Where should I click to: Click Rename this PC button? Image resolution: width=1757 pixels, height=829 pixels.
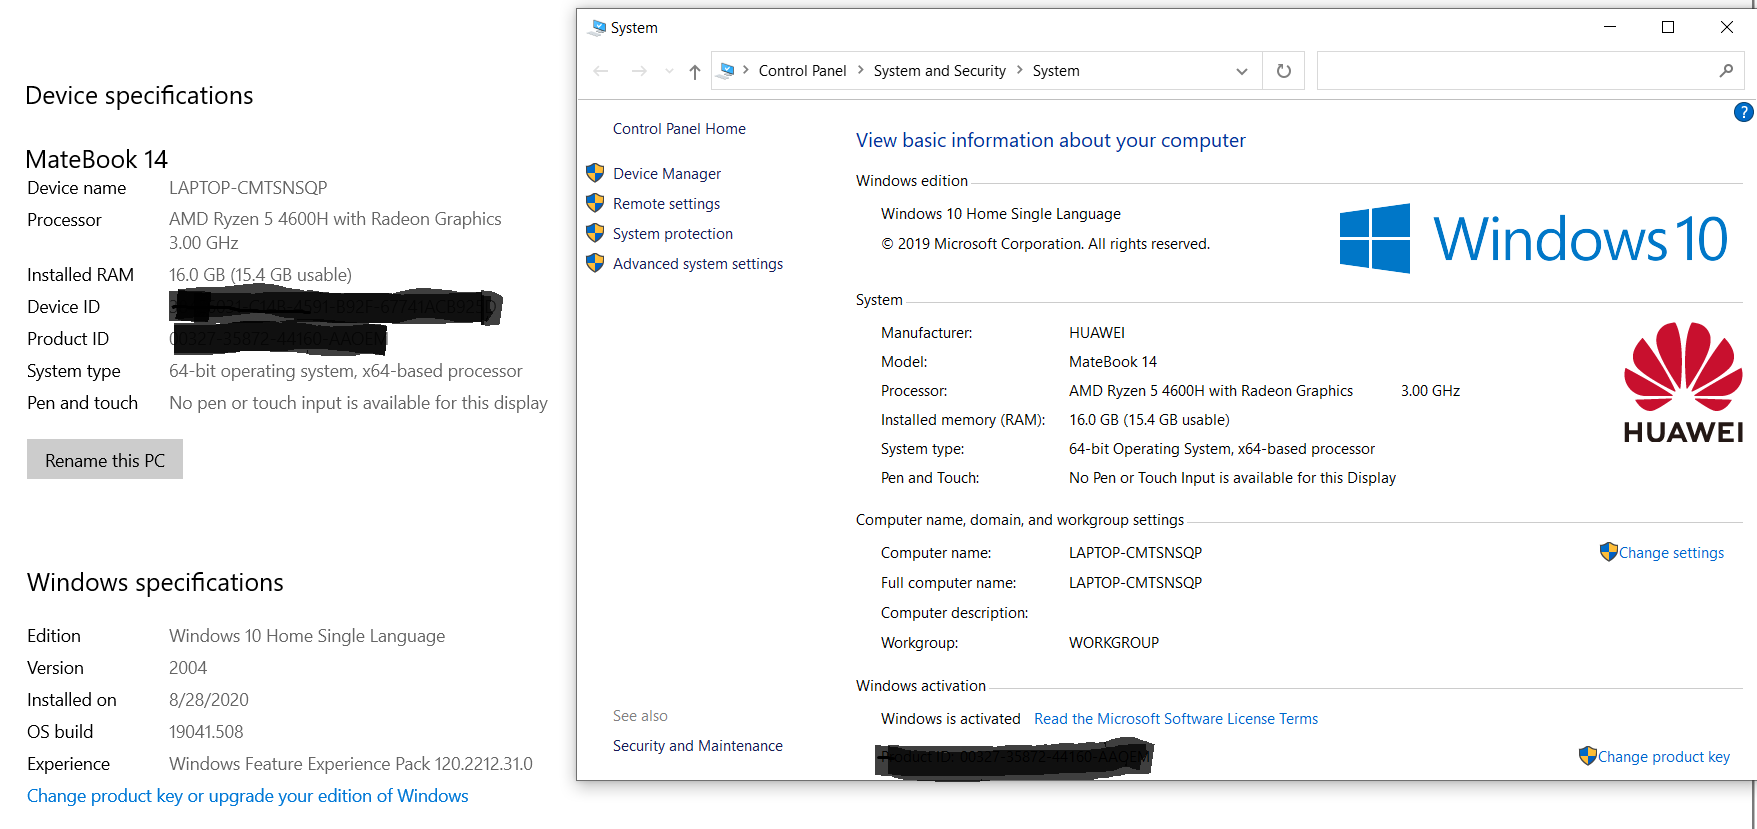[105, 460]
